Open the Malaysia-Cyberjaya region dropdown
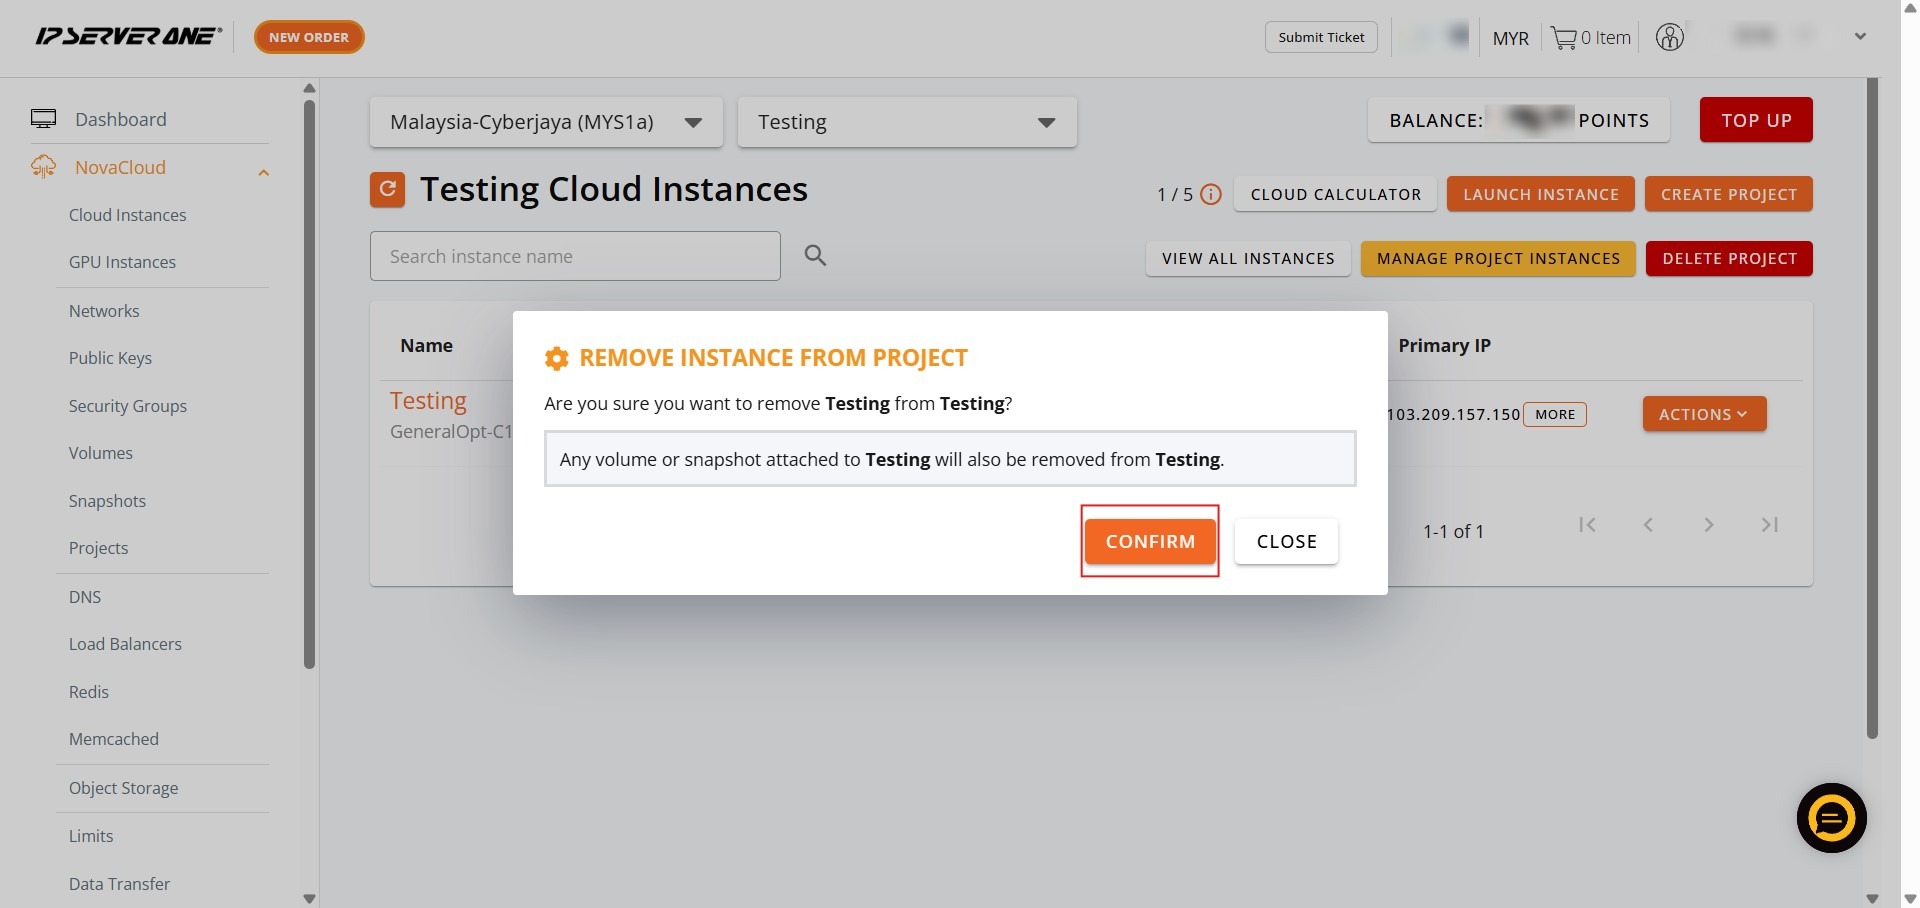The image size is (1920, 908). tap(546, 122)
